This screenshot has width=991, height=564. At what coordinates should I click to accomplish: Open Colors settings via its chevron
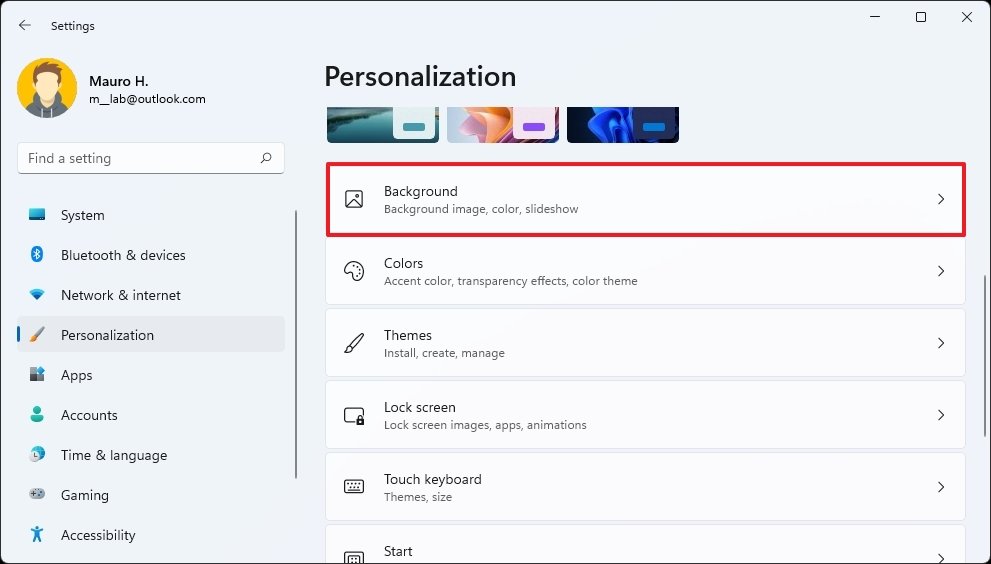(941, 271)
